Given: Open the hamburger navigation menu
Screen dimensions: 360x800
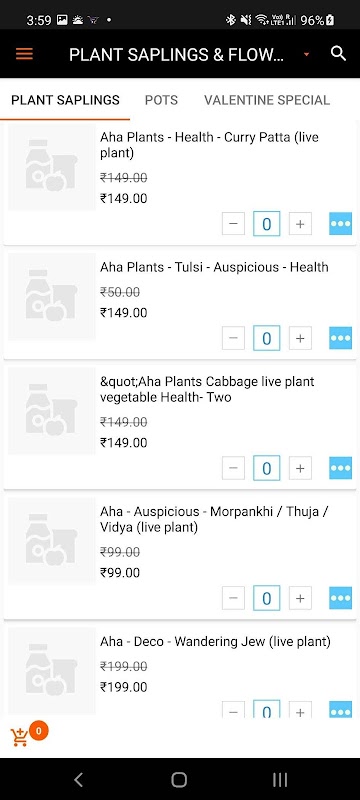Looking at the screenshot, I should (24, 54).
